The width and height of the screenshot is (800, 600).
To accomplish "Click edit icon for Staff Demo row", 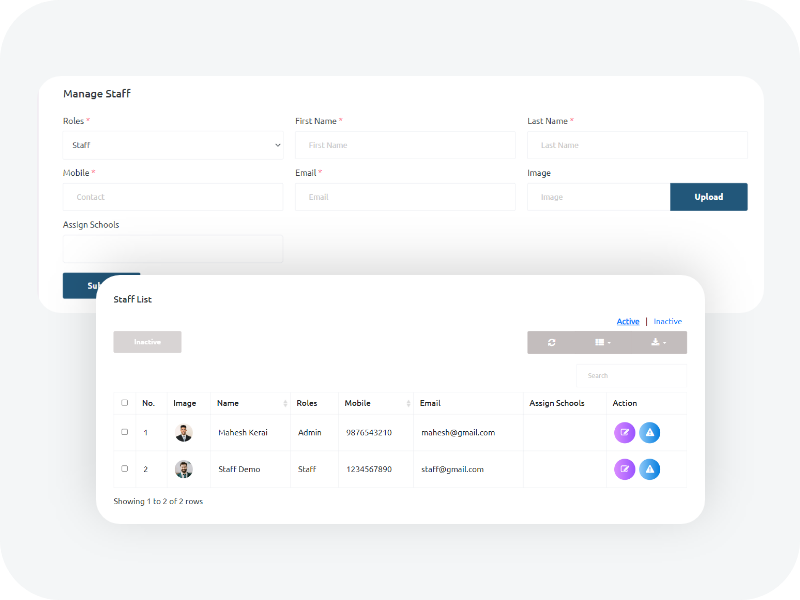I will pos(624,469).
